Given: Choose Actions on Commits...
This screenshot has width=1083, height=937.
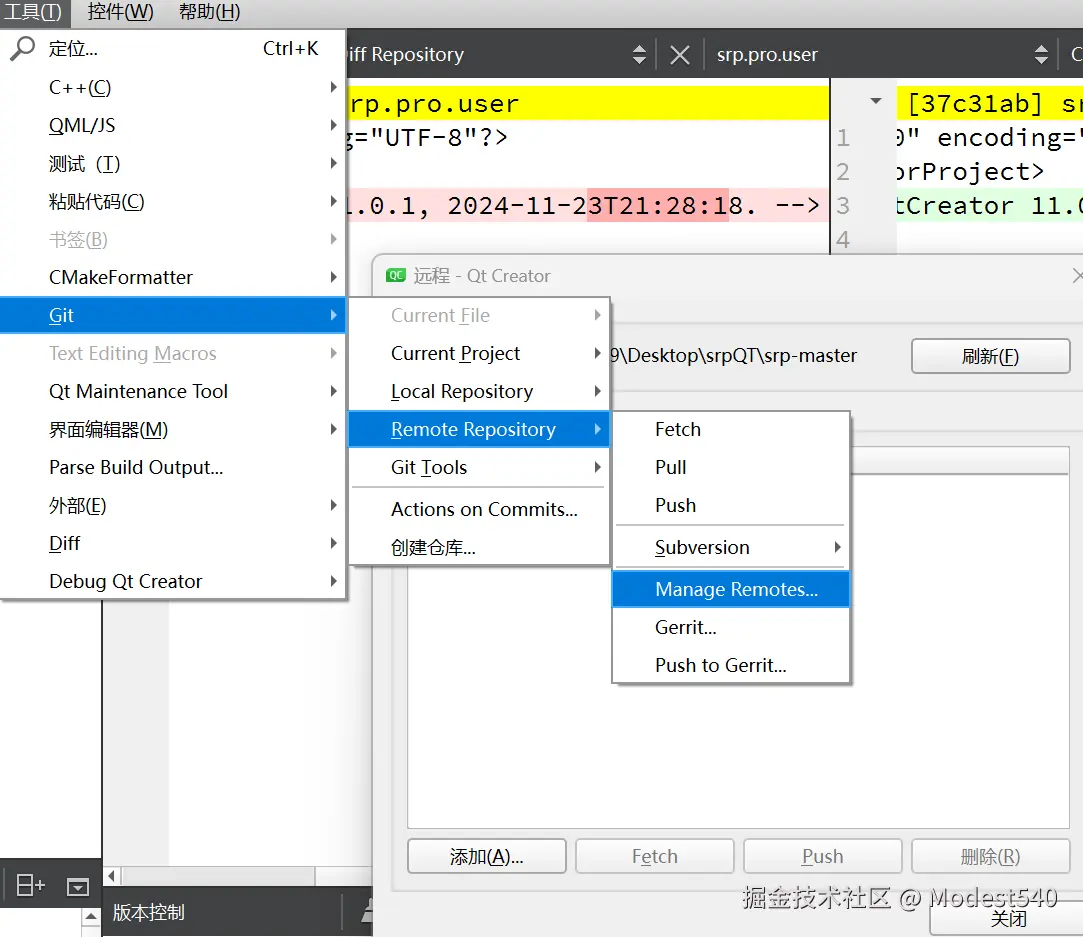Looking at the screenshot, I should 479,510.
